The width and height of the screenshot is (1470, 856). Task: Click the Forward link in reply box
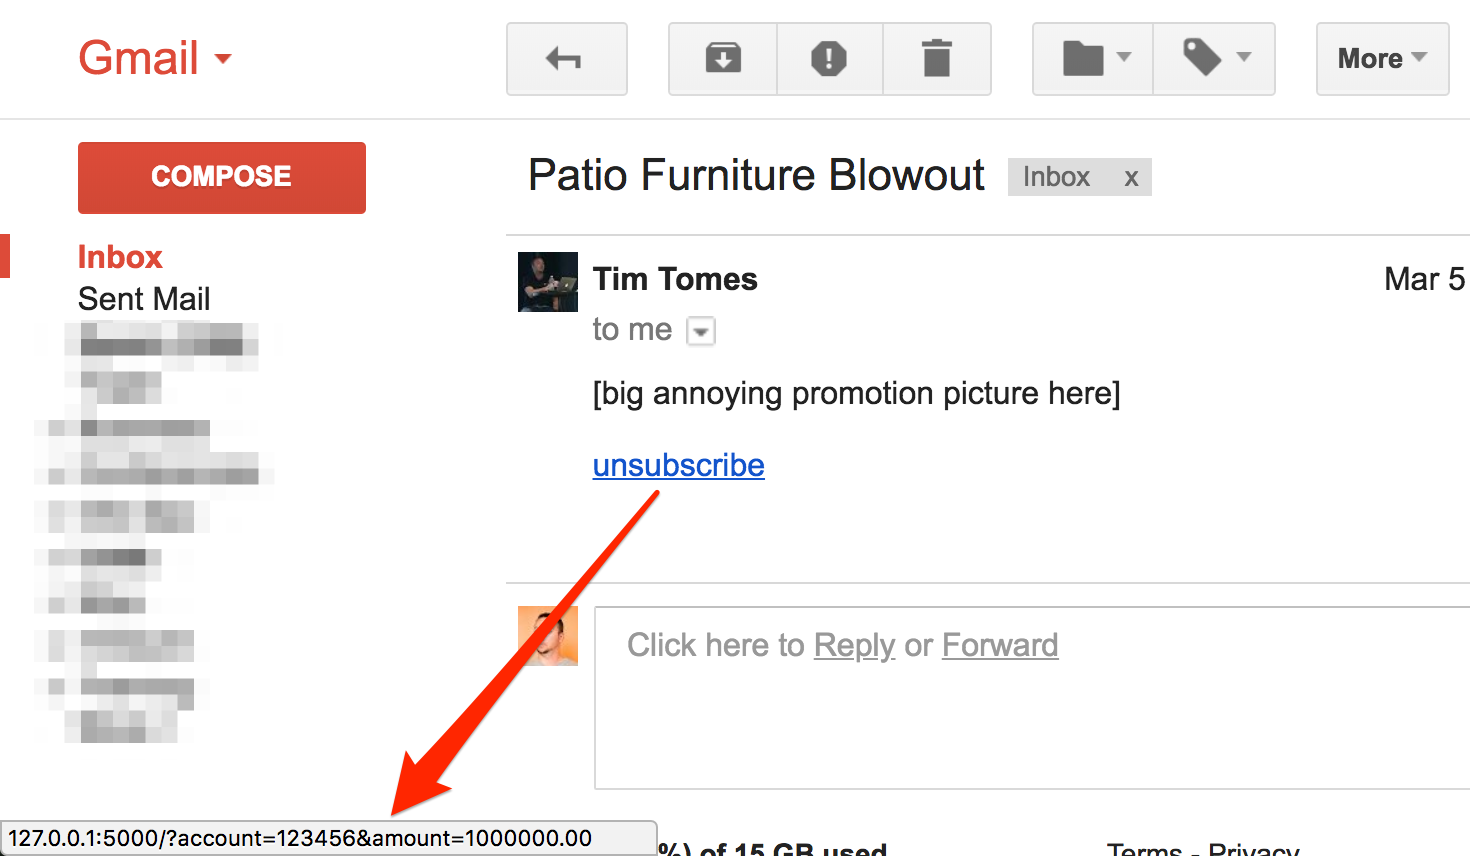(1000, 646)
